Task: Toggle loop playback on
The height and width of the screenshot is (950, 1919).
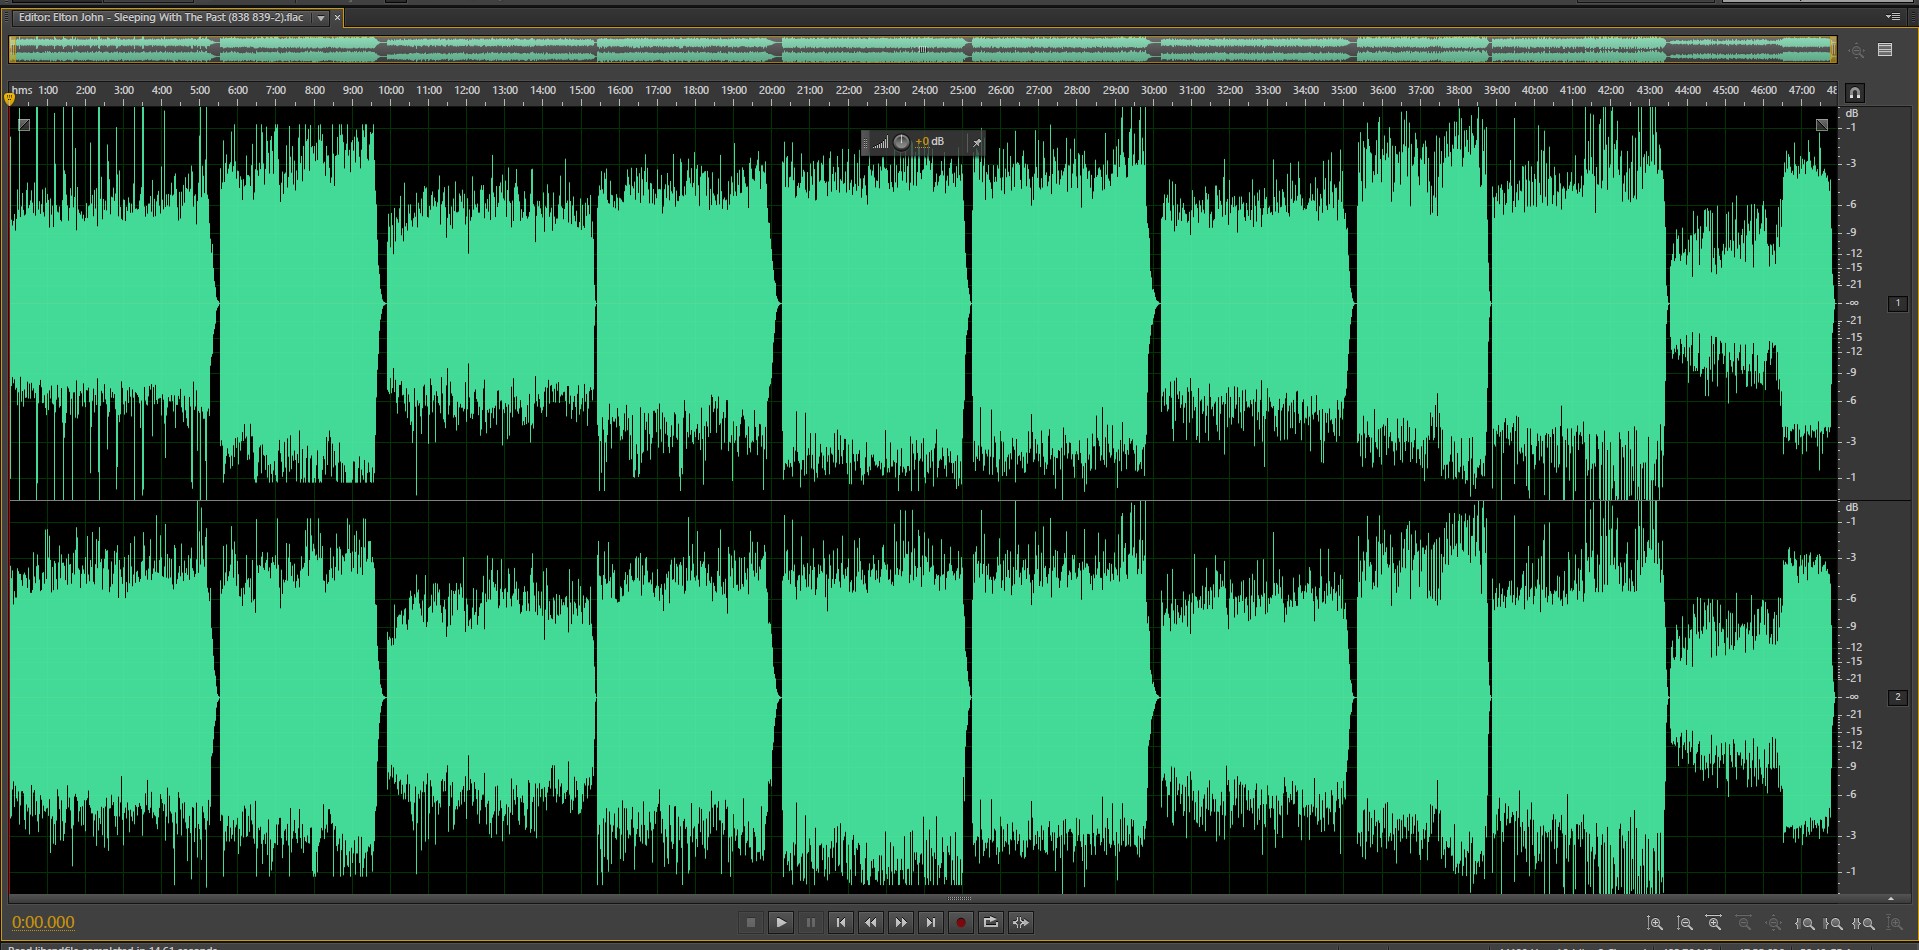Action: coord(991,923)
